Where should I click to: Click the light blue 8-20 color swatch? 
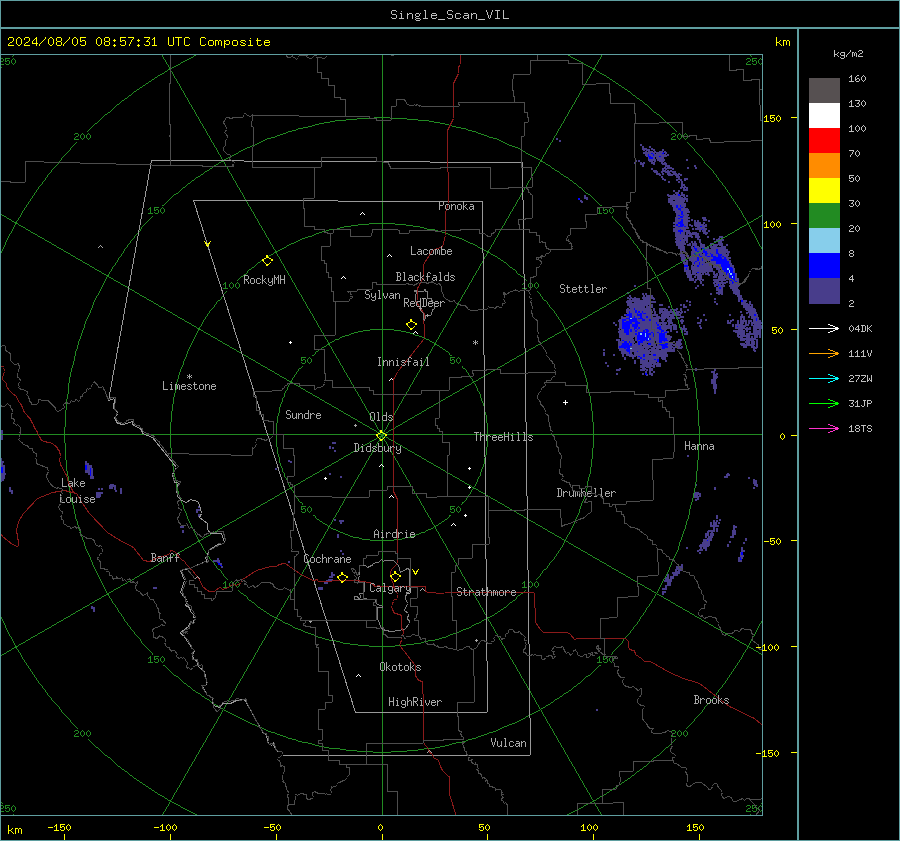[x=824, y=241]
